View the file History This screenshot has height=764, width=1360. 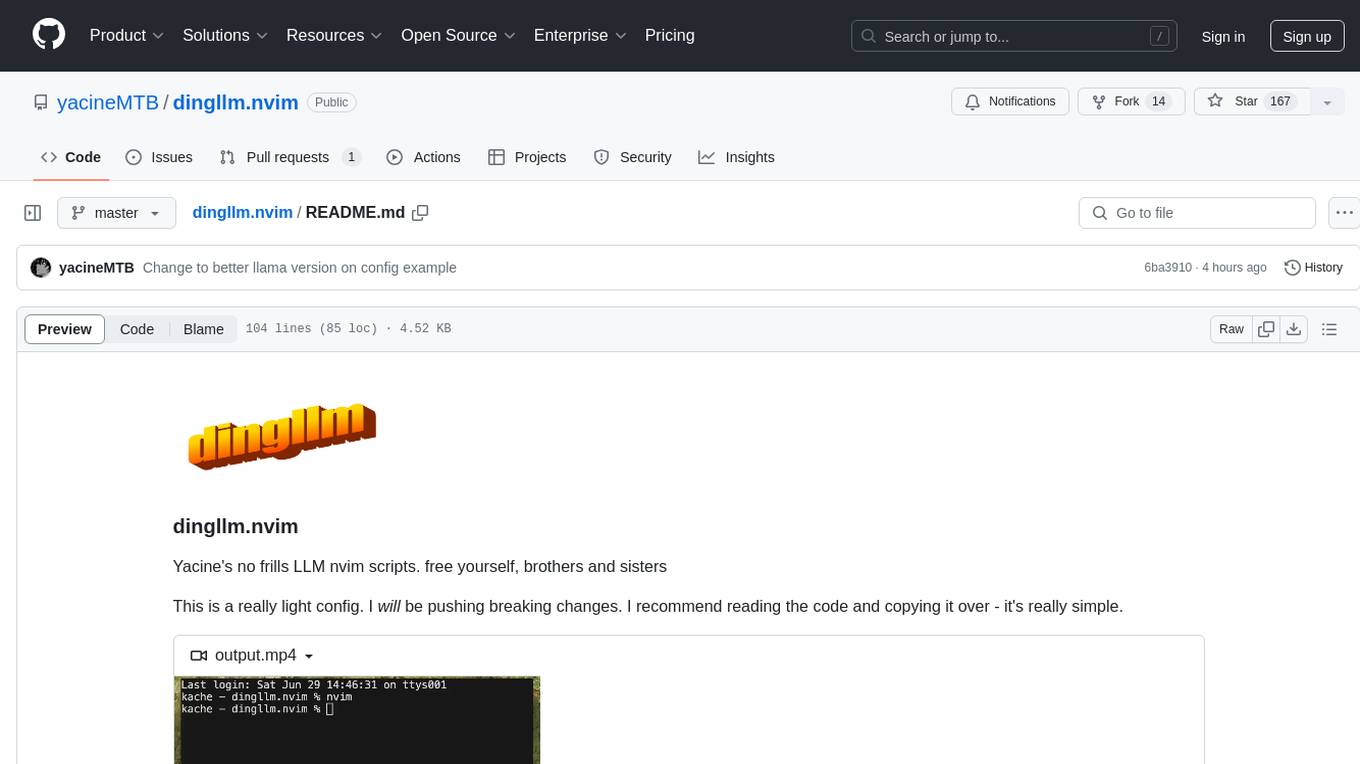tap(1313, 268)
